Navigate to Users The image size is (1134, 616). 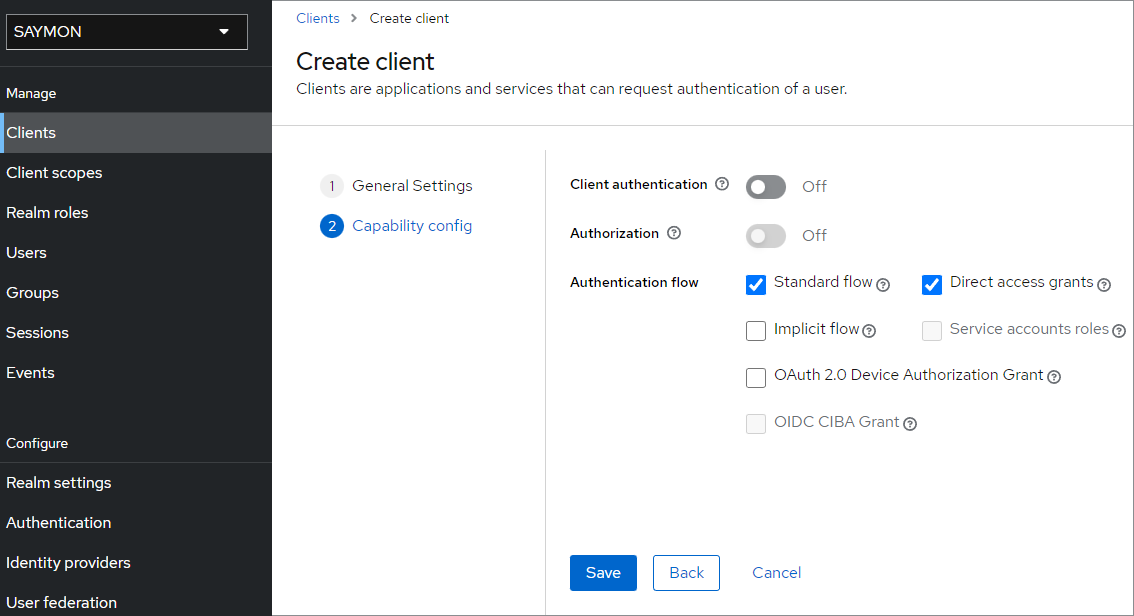pyautogui.click(x=136, y=252)
